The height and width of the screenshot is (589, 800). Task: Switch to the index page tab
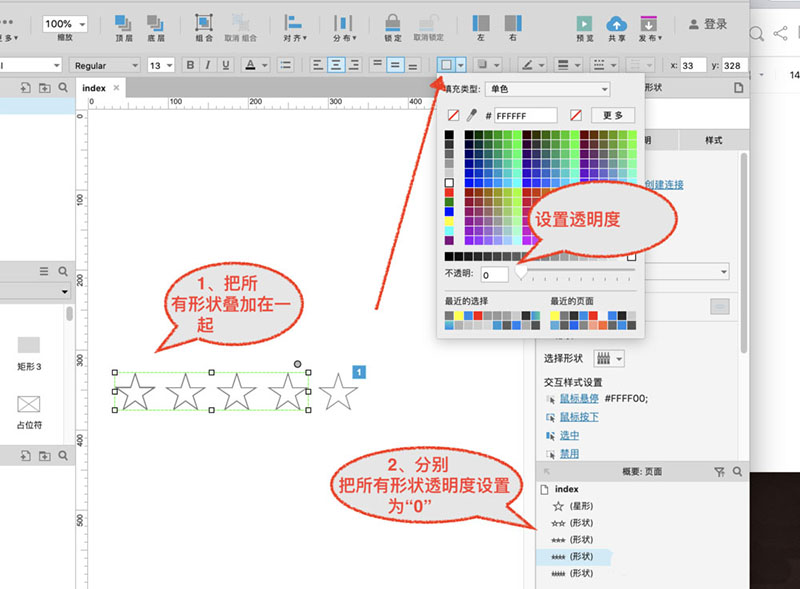[94, 88]
